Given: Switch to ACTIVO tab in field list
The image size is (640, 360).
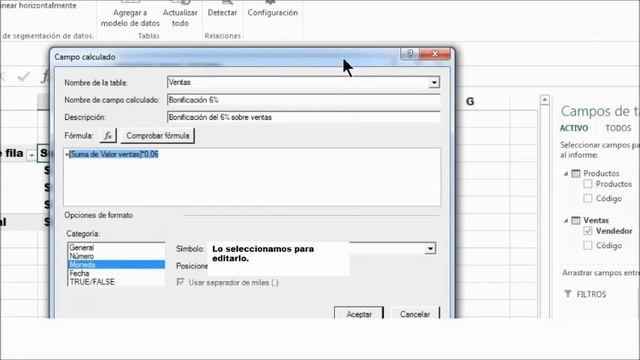Looking at the screenshot, I should click(574, 128).
